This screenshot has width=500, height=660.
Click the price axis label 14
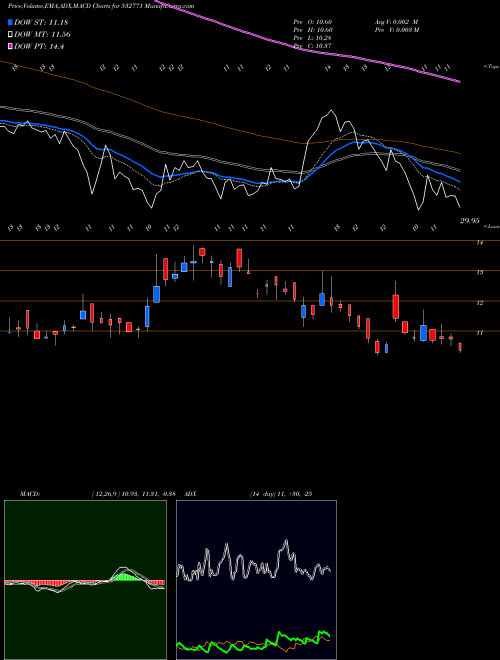[479, 242]
